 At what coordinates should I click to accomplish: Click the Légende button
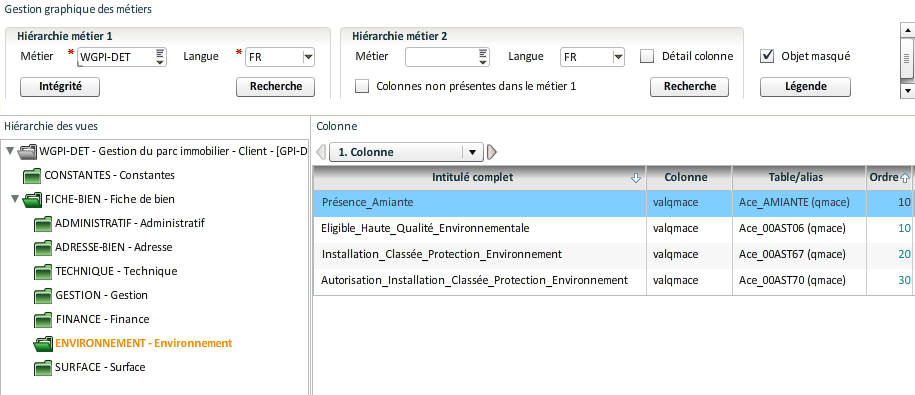(805, 87)
